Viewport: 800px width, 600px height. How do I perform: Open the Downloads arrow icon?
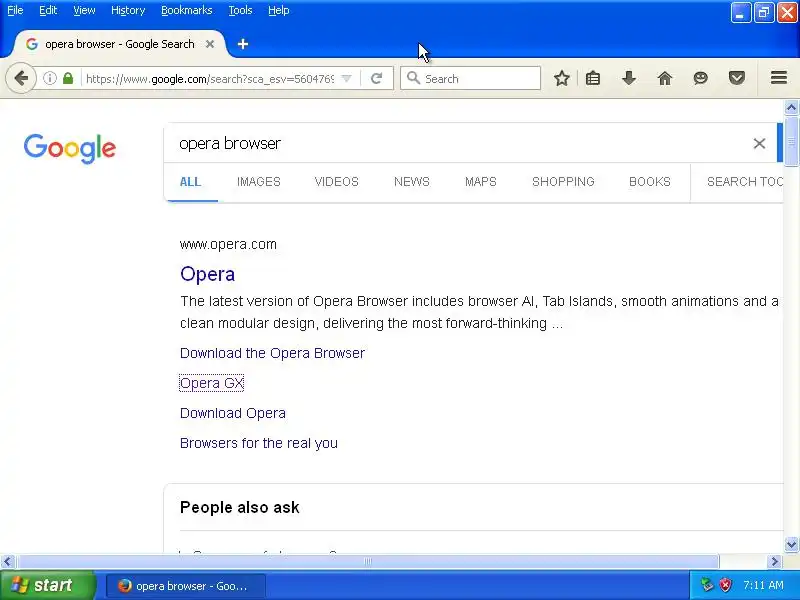[x=629, y=78]
